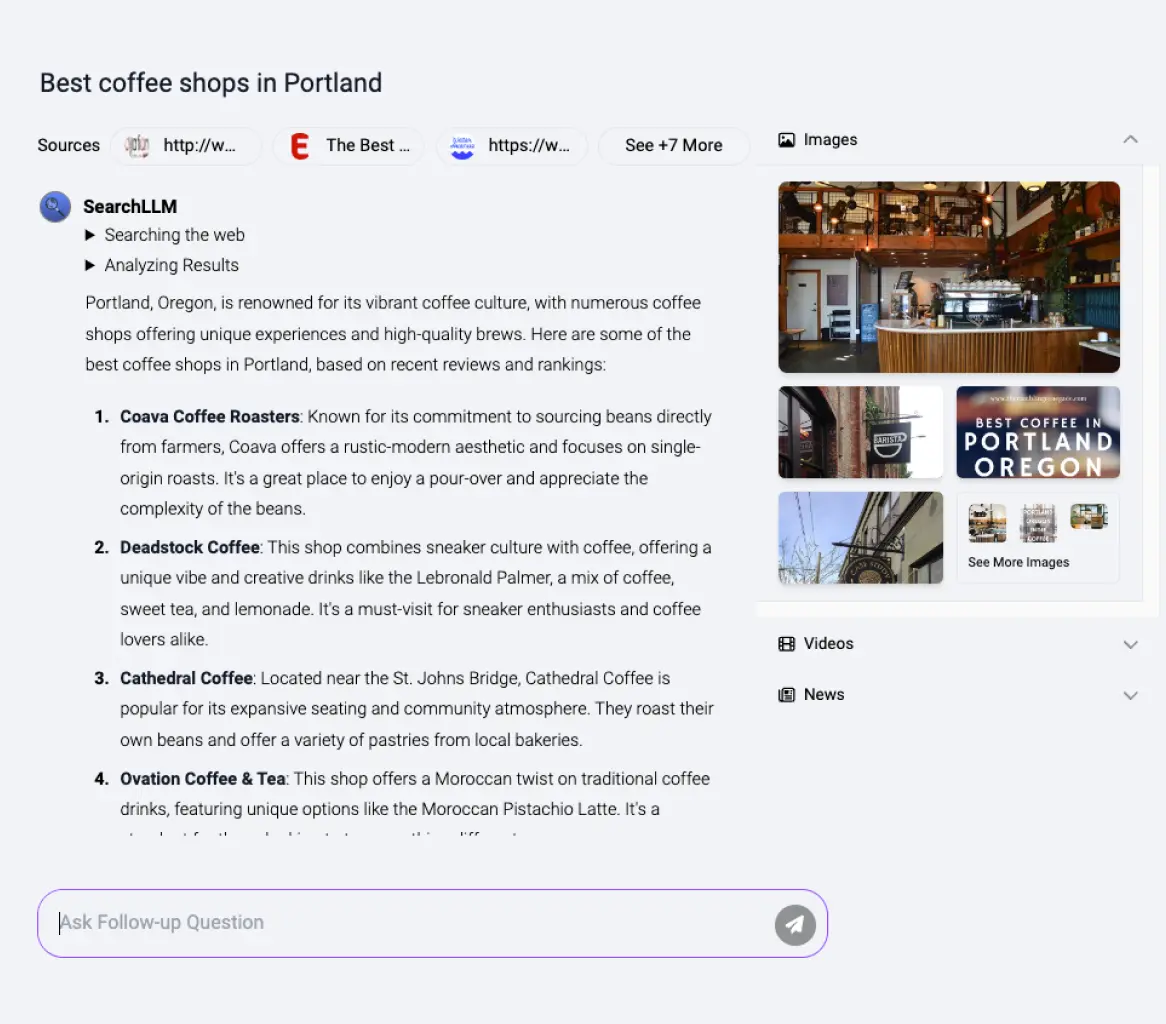Click the News newspaper icon
Image resolution: width=1166 pixels, height=1024 pixels.
[787, 695]
